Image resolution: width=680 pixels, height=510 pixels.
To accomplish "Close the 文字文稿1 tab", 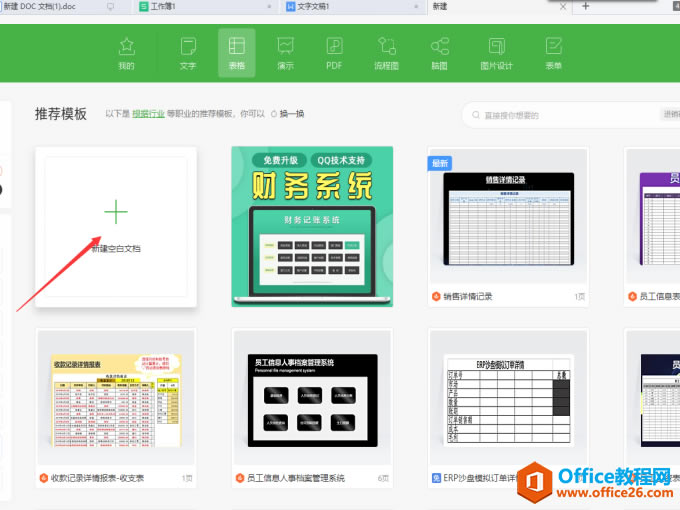I will [416, 7].
